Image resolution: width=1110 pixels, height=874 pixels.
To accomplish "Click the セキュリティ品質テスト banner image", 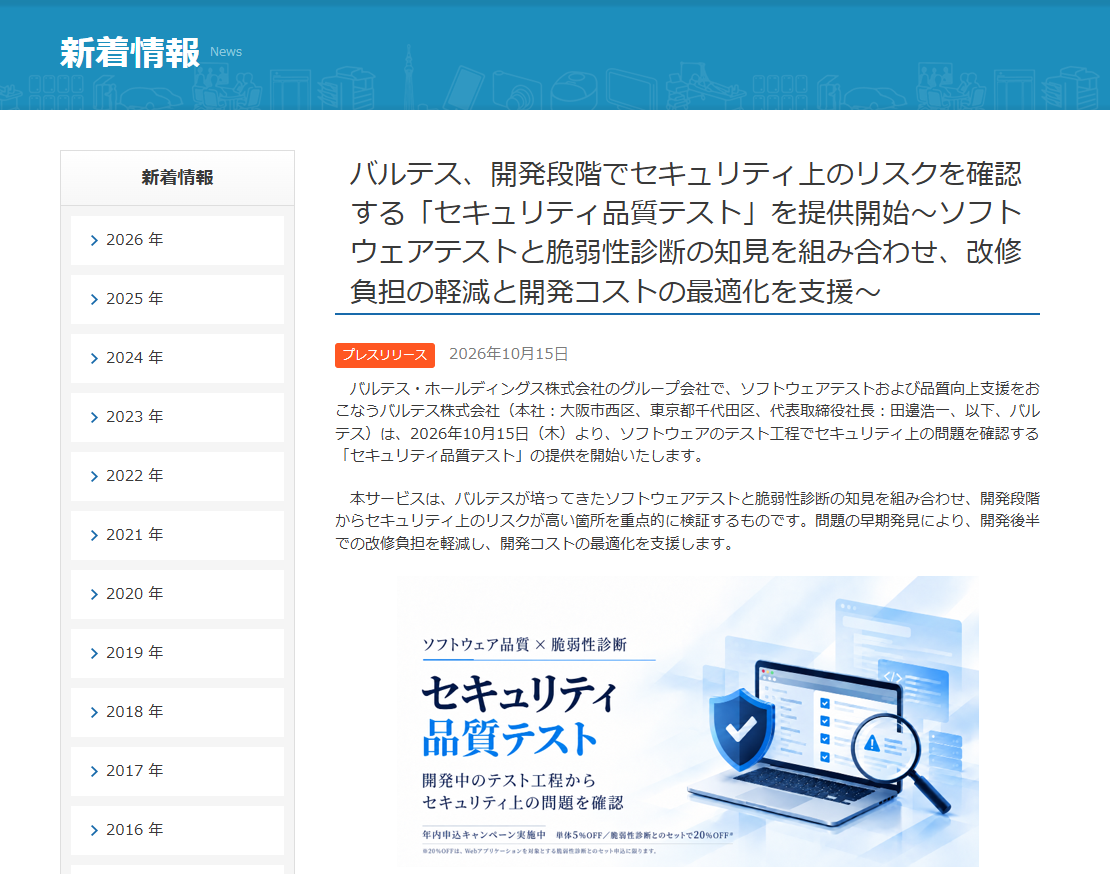I will [x=687, y=721].
